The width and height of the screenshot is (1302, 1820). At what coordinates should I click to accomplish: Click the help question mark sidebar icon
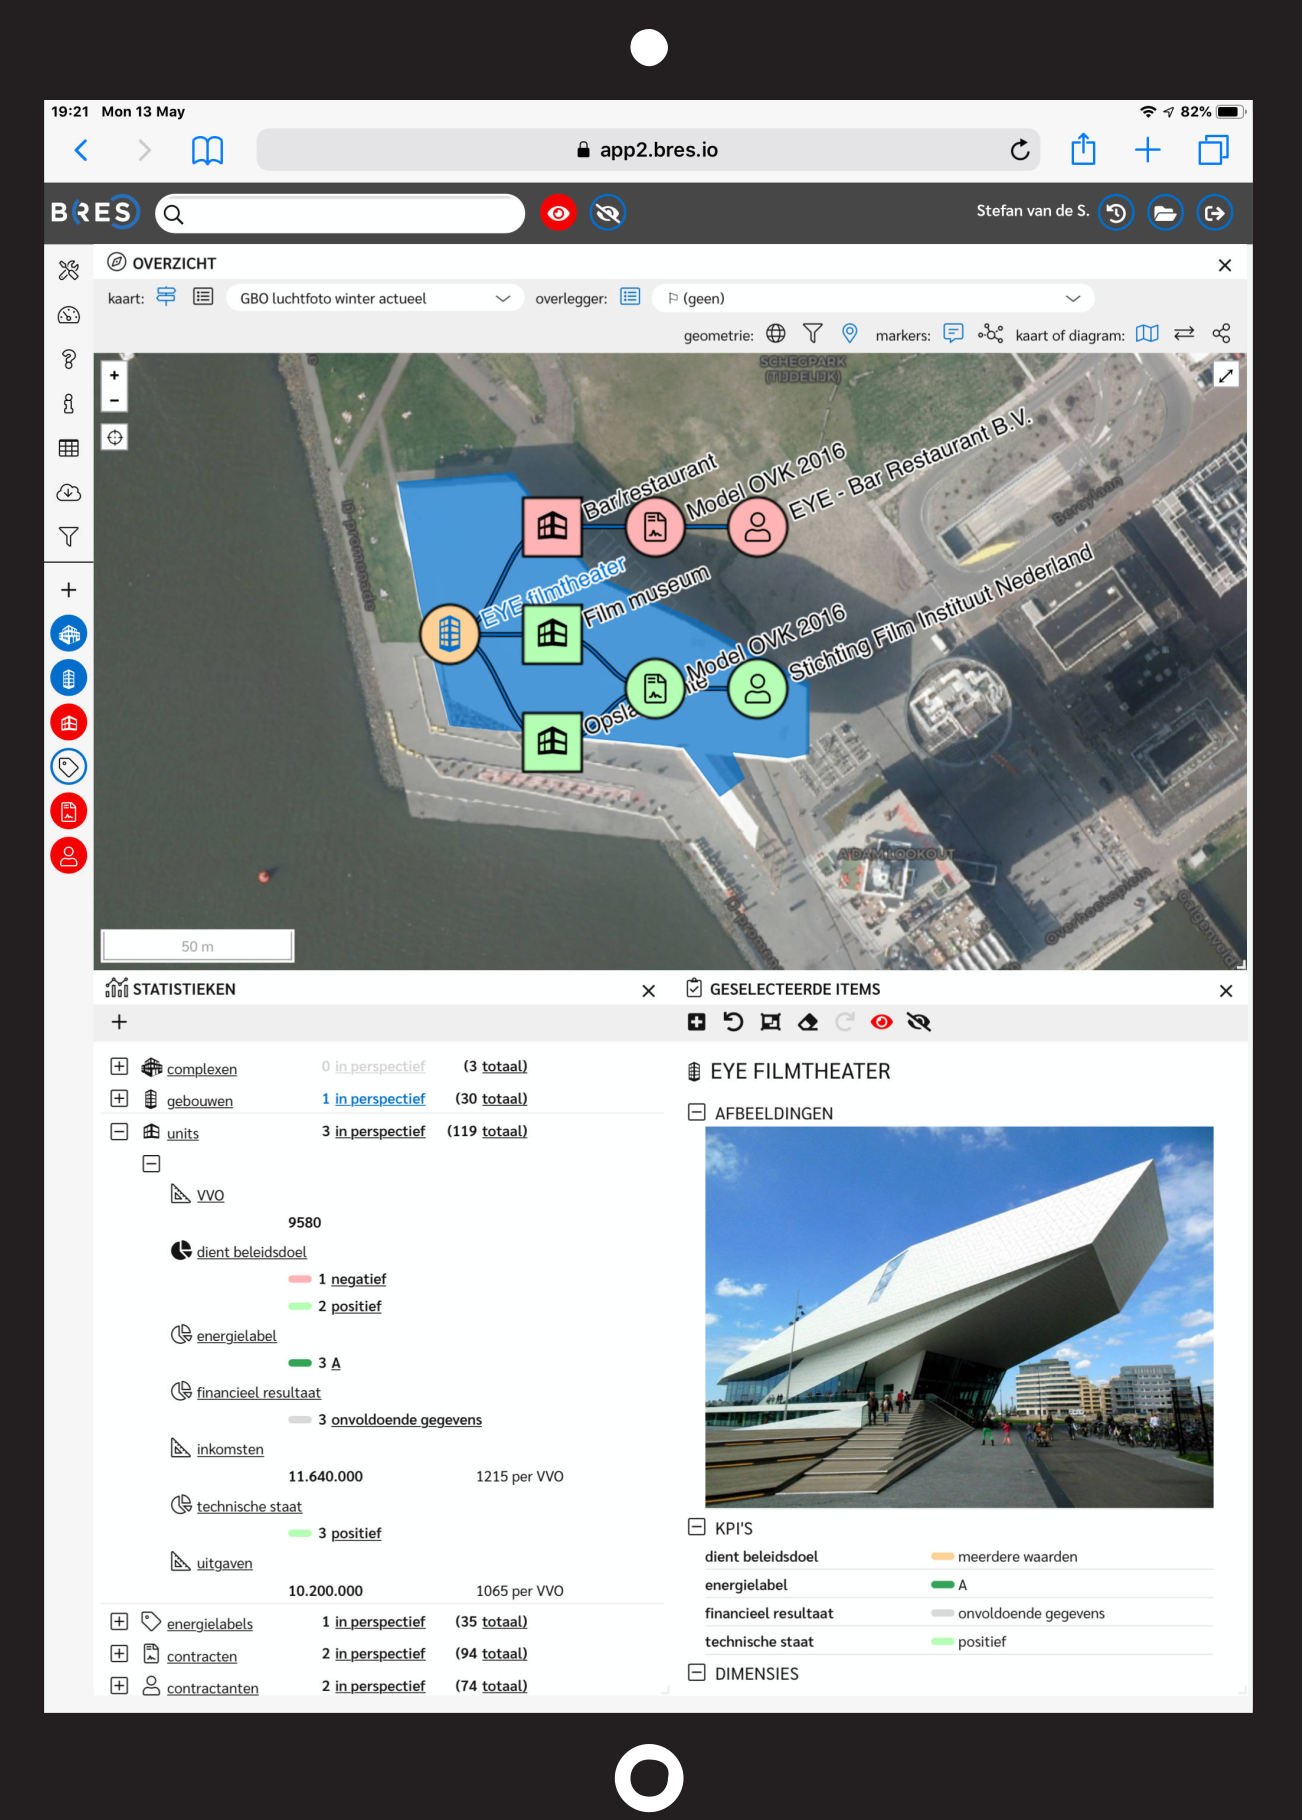click(69, 359)
